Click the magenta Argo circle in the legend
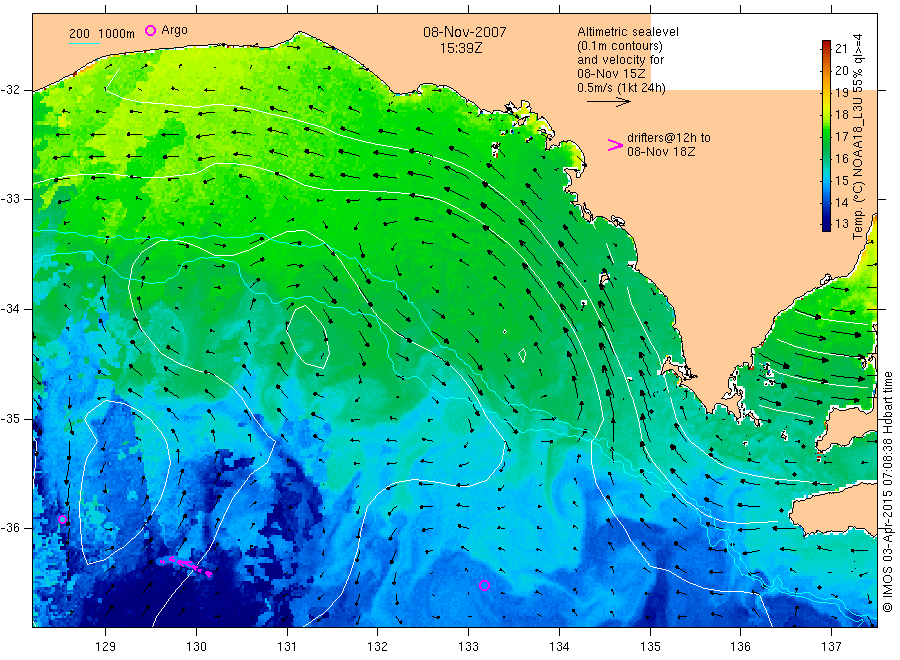 tap(150, 30)
